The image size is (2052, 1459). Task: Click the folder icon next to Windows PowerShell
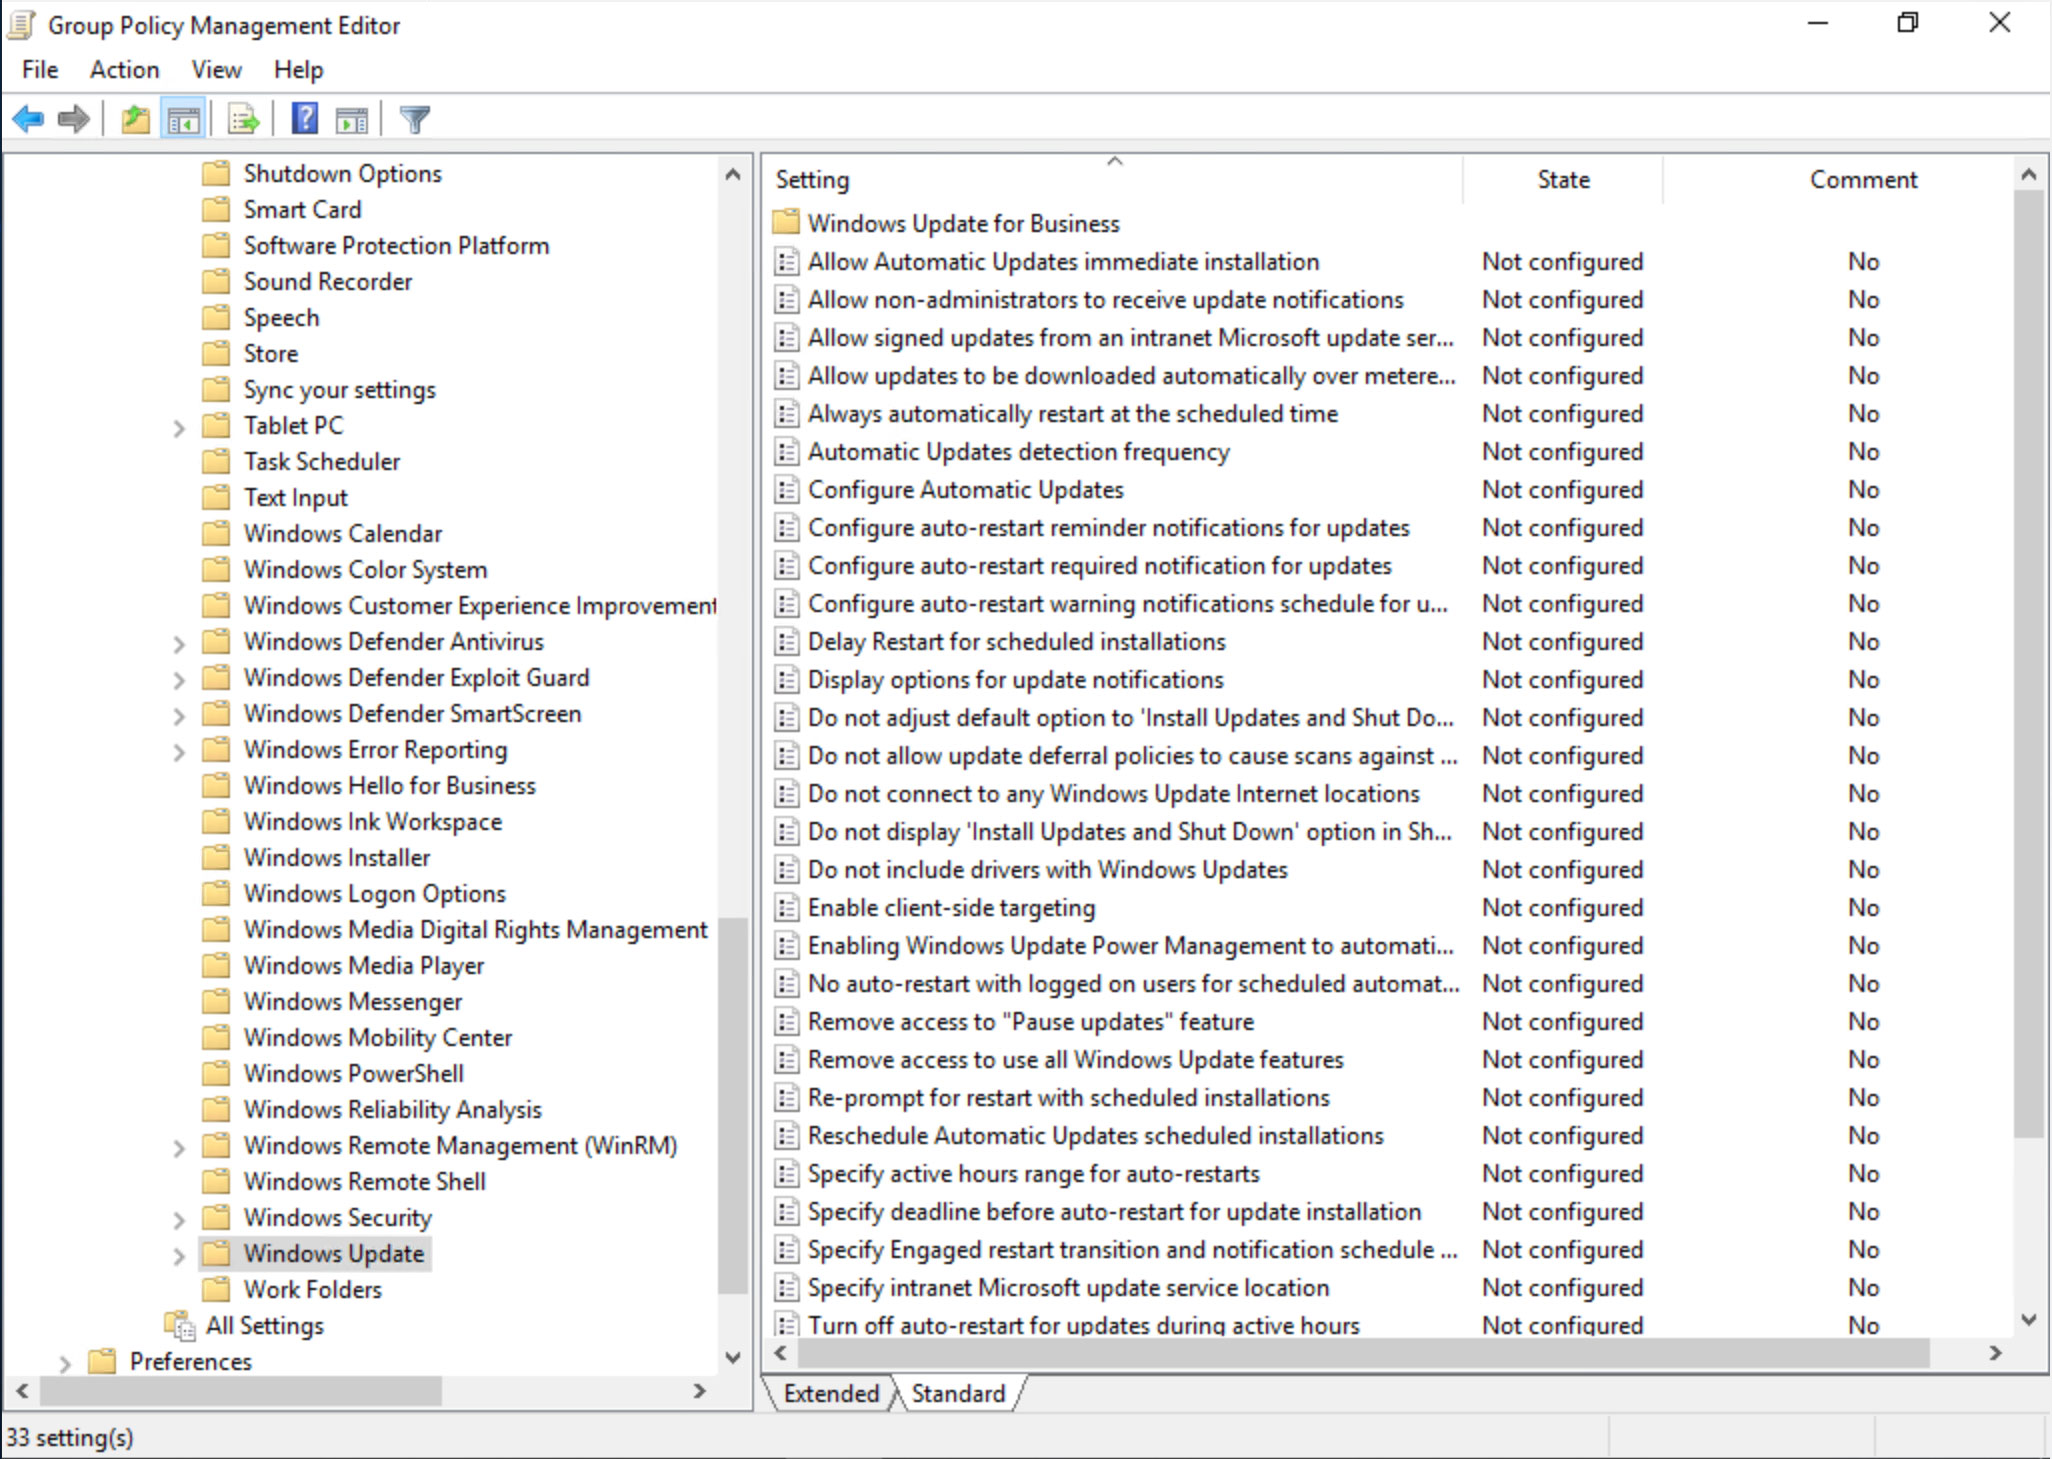[216, 1073]
